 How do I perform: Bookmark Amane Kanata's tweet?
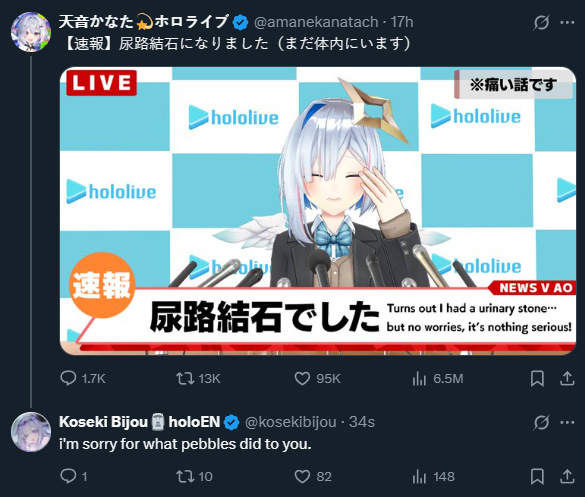pyautogui.click(x=537, y=379)
